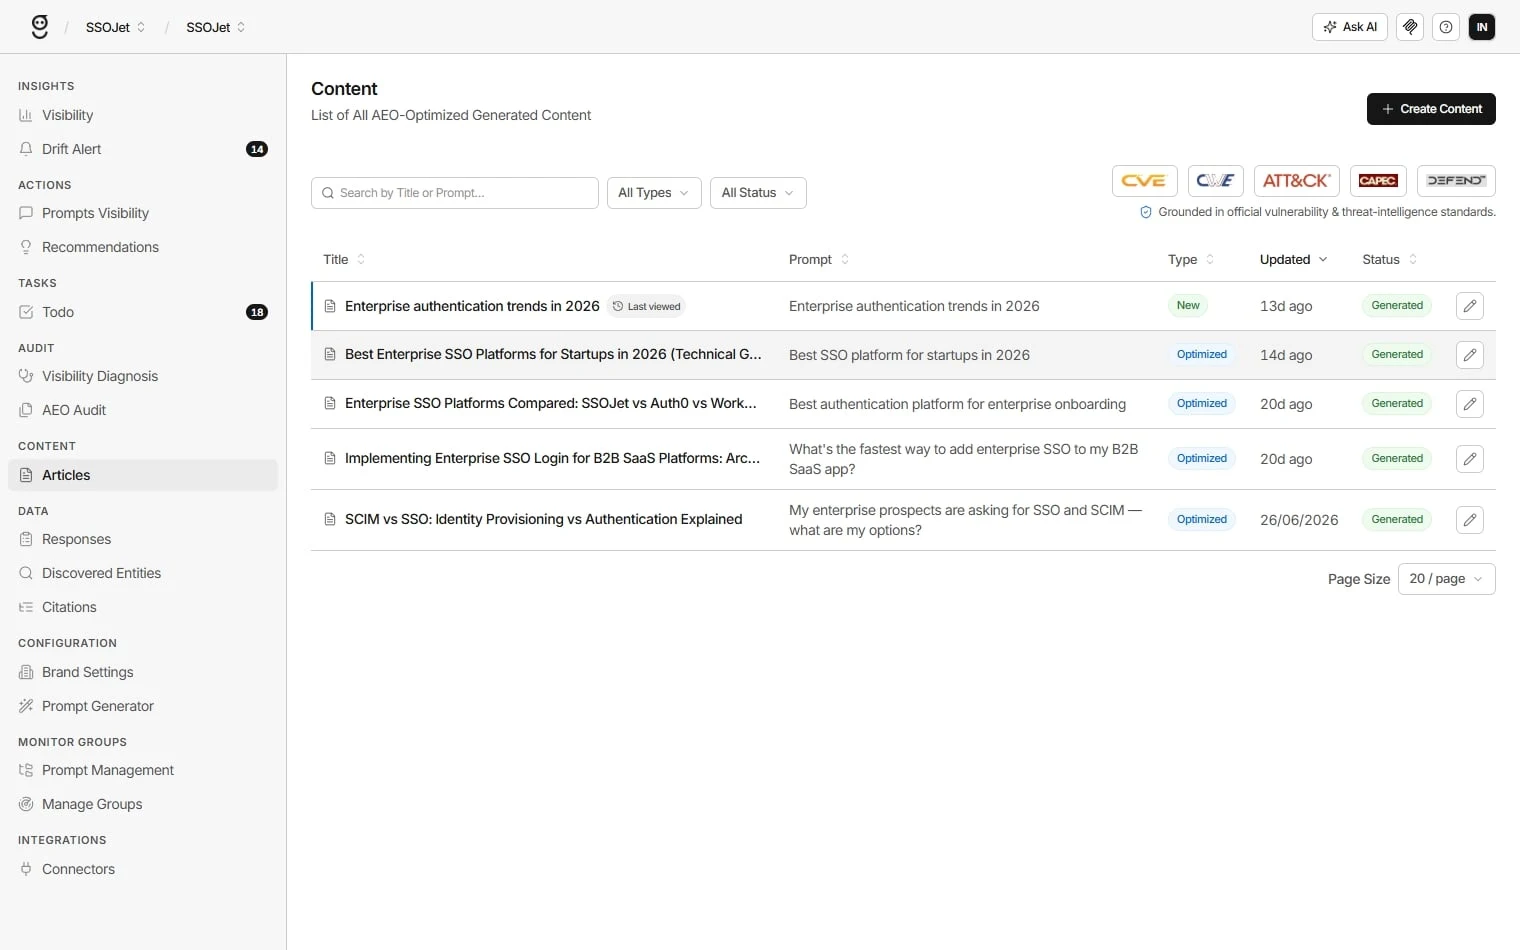Toggle Updated column sort order
This screenshot has height=950, width=1520.
click(1293, 259)
